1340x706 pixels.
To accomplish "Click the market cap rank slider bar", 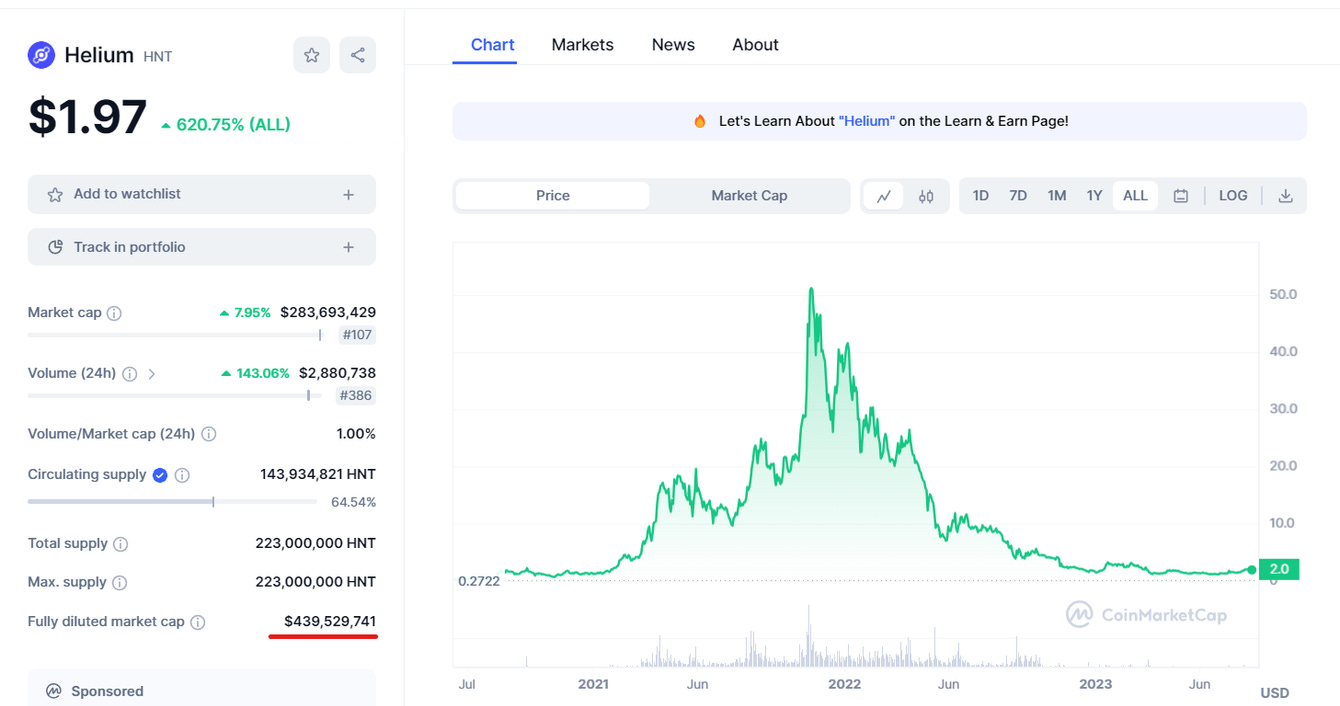I will (x=175, y=335).
